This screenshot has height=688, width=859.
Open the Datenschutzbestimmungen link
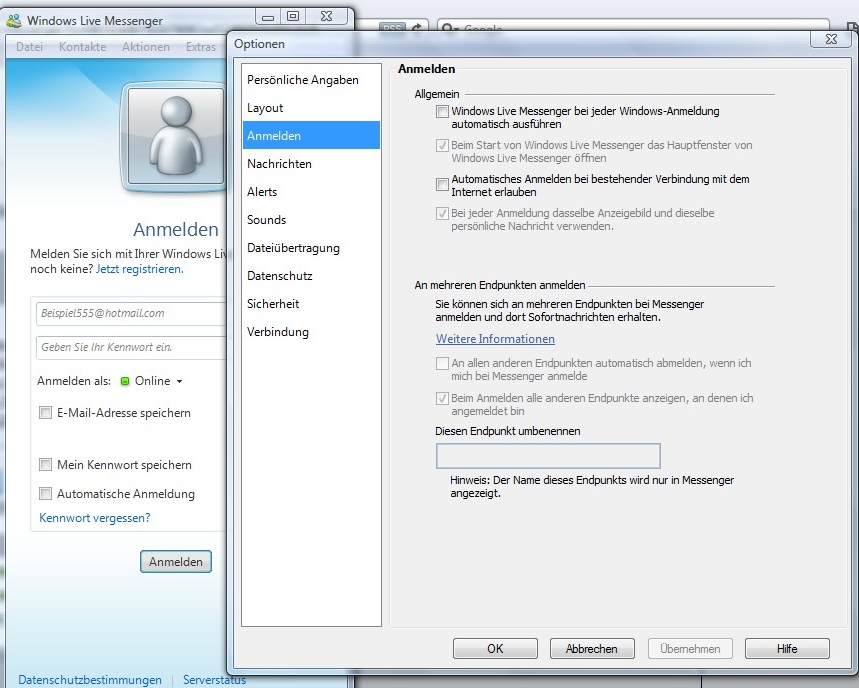tap(90, 680)
